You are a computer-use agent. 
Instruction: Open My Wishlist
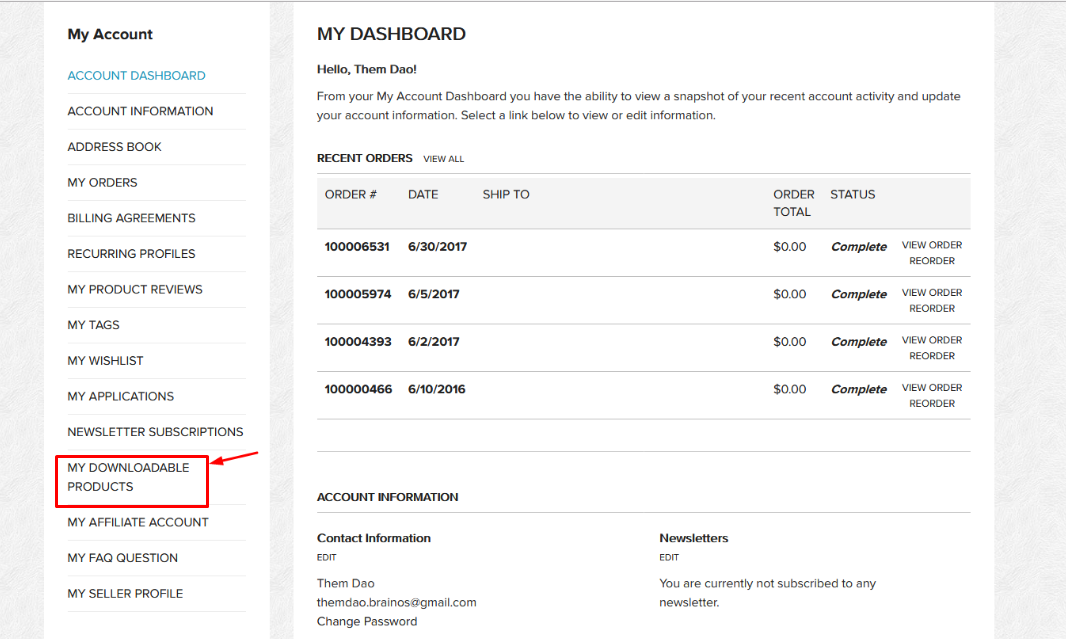pyautogui.click(x=105, y=360)
